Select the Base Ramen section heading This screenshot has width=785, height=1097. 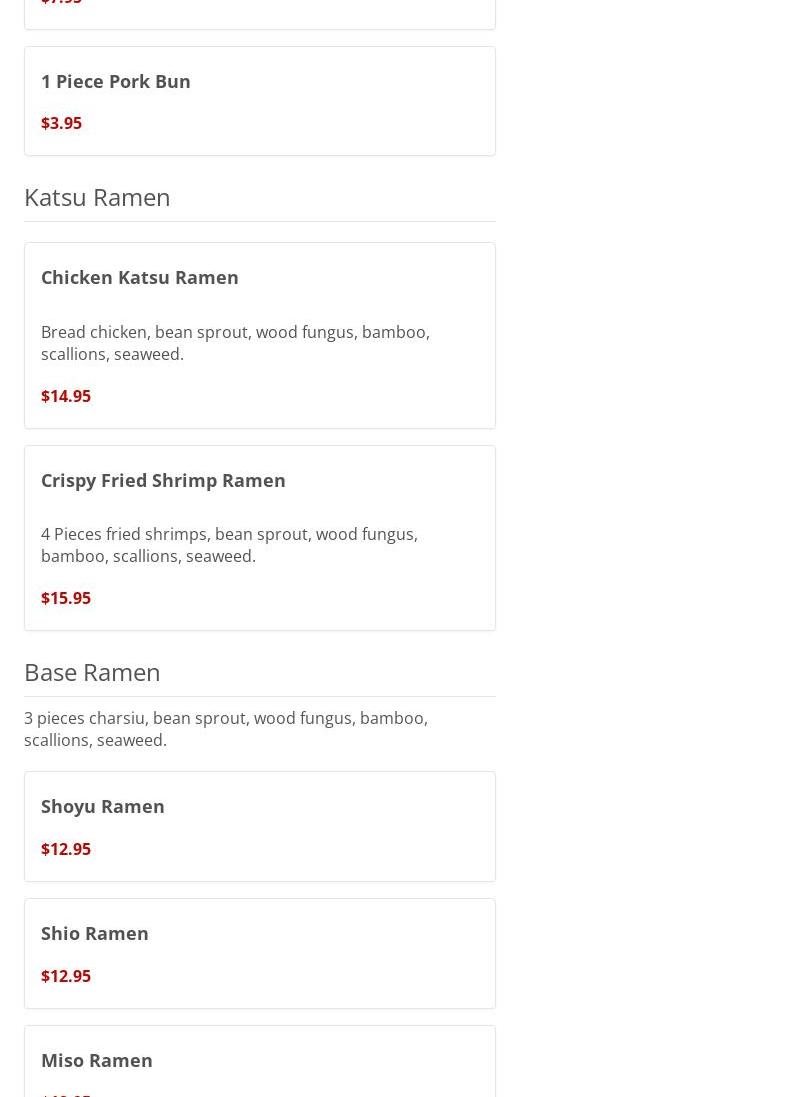click(92, 672)
